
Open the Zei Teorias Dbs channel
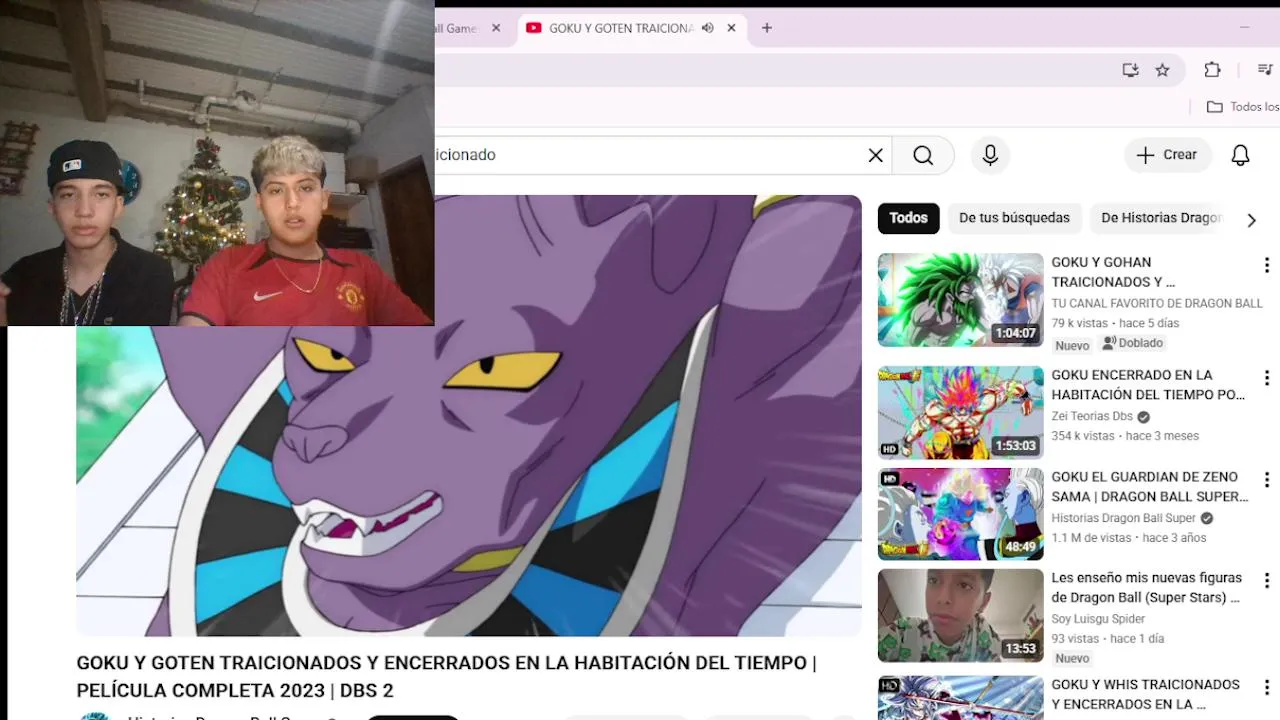tap(1092, 416)
